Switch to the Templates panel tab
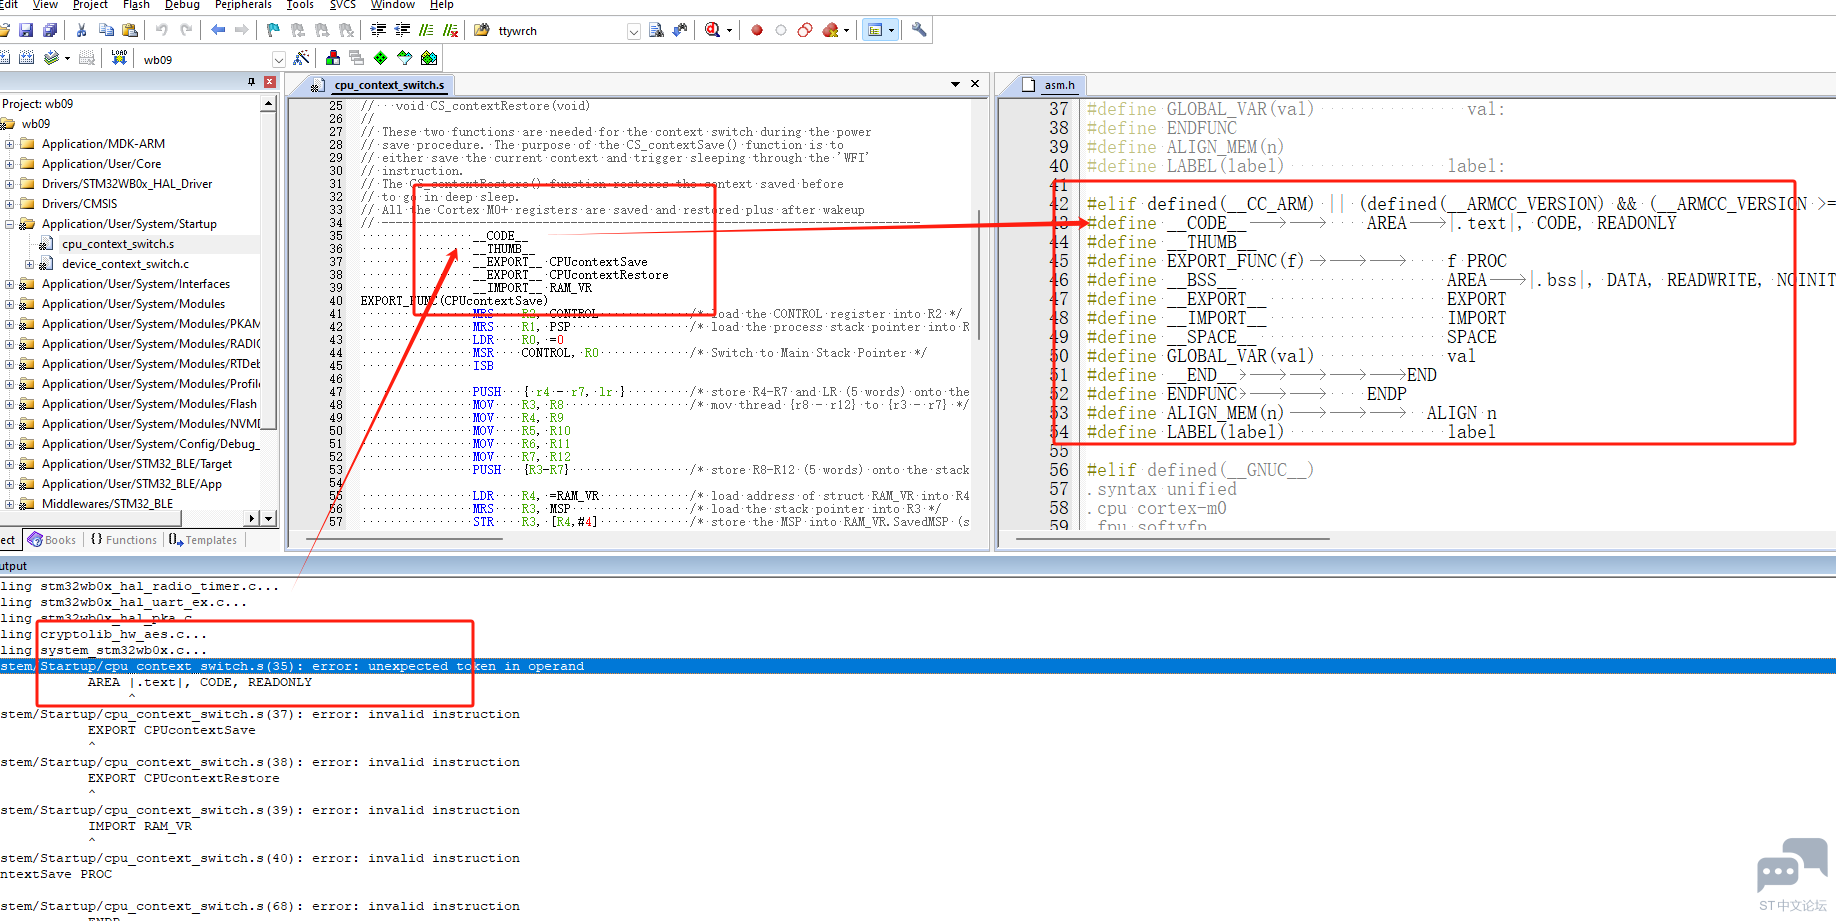The width and height of the screenshot is (1836, 921). (203, 540)
